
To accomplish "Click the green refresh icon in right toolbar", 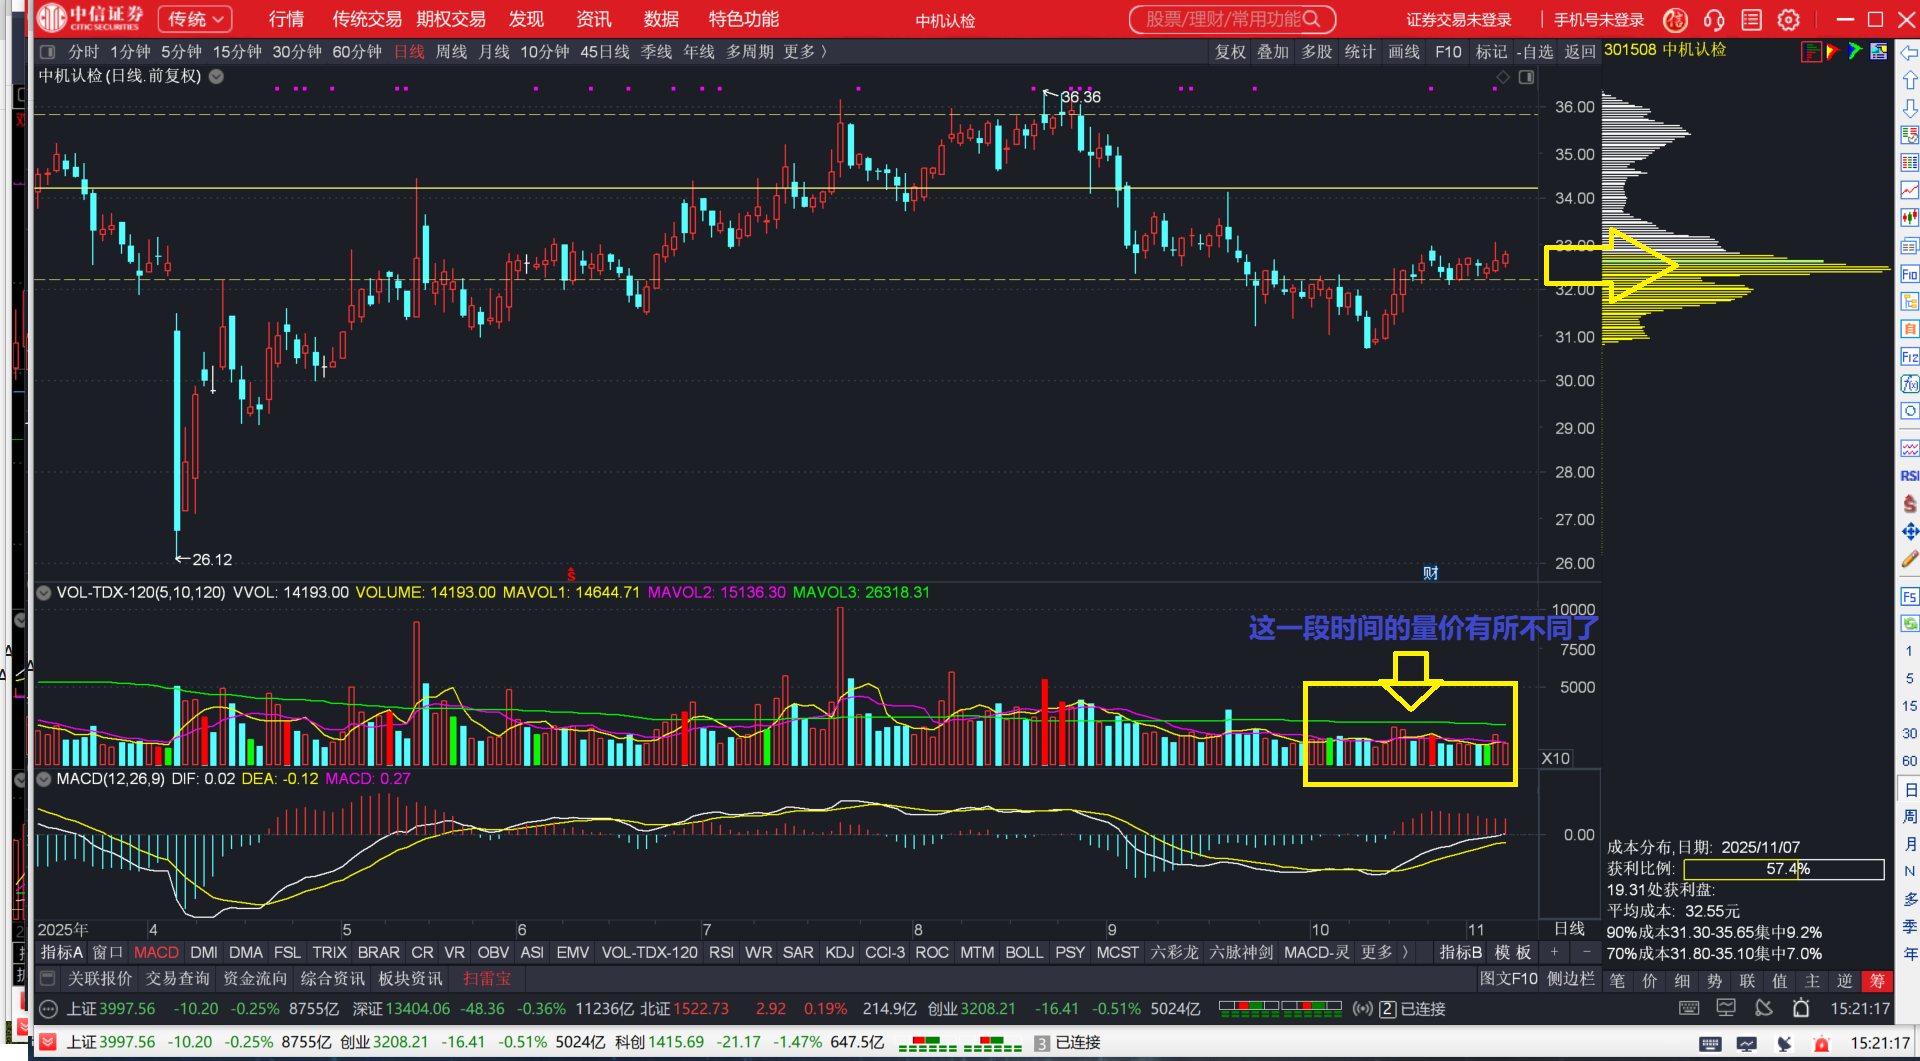I will click(1909, 624).
